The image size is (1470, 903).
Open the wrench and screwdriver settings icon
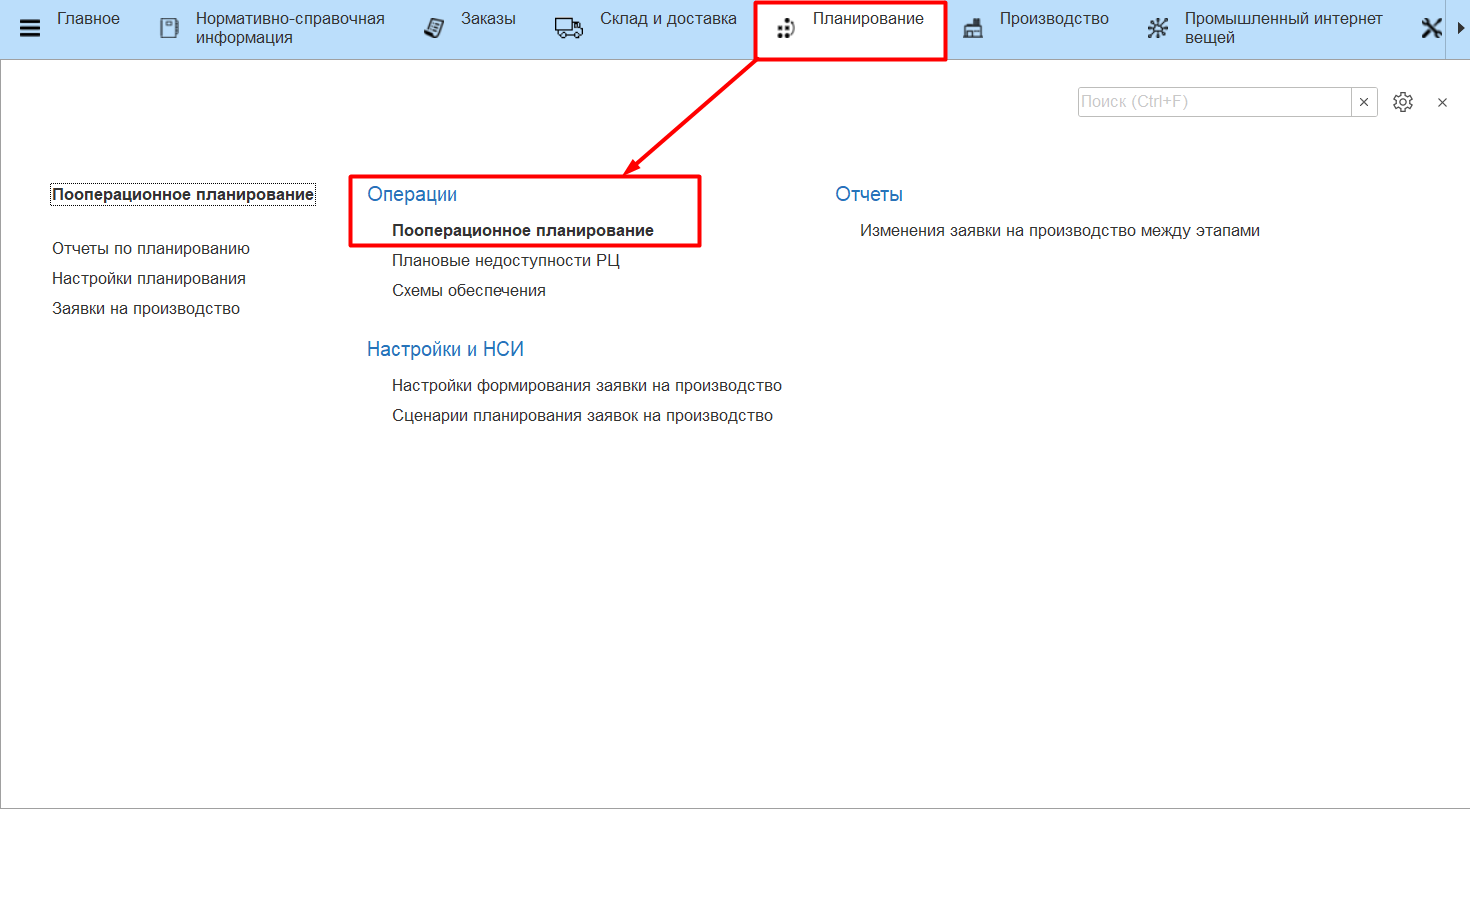pos(1431,28)
